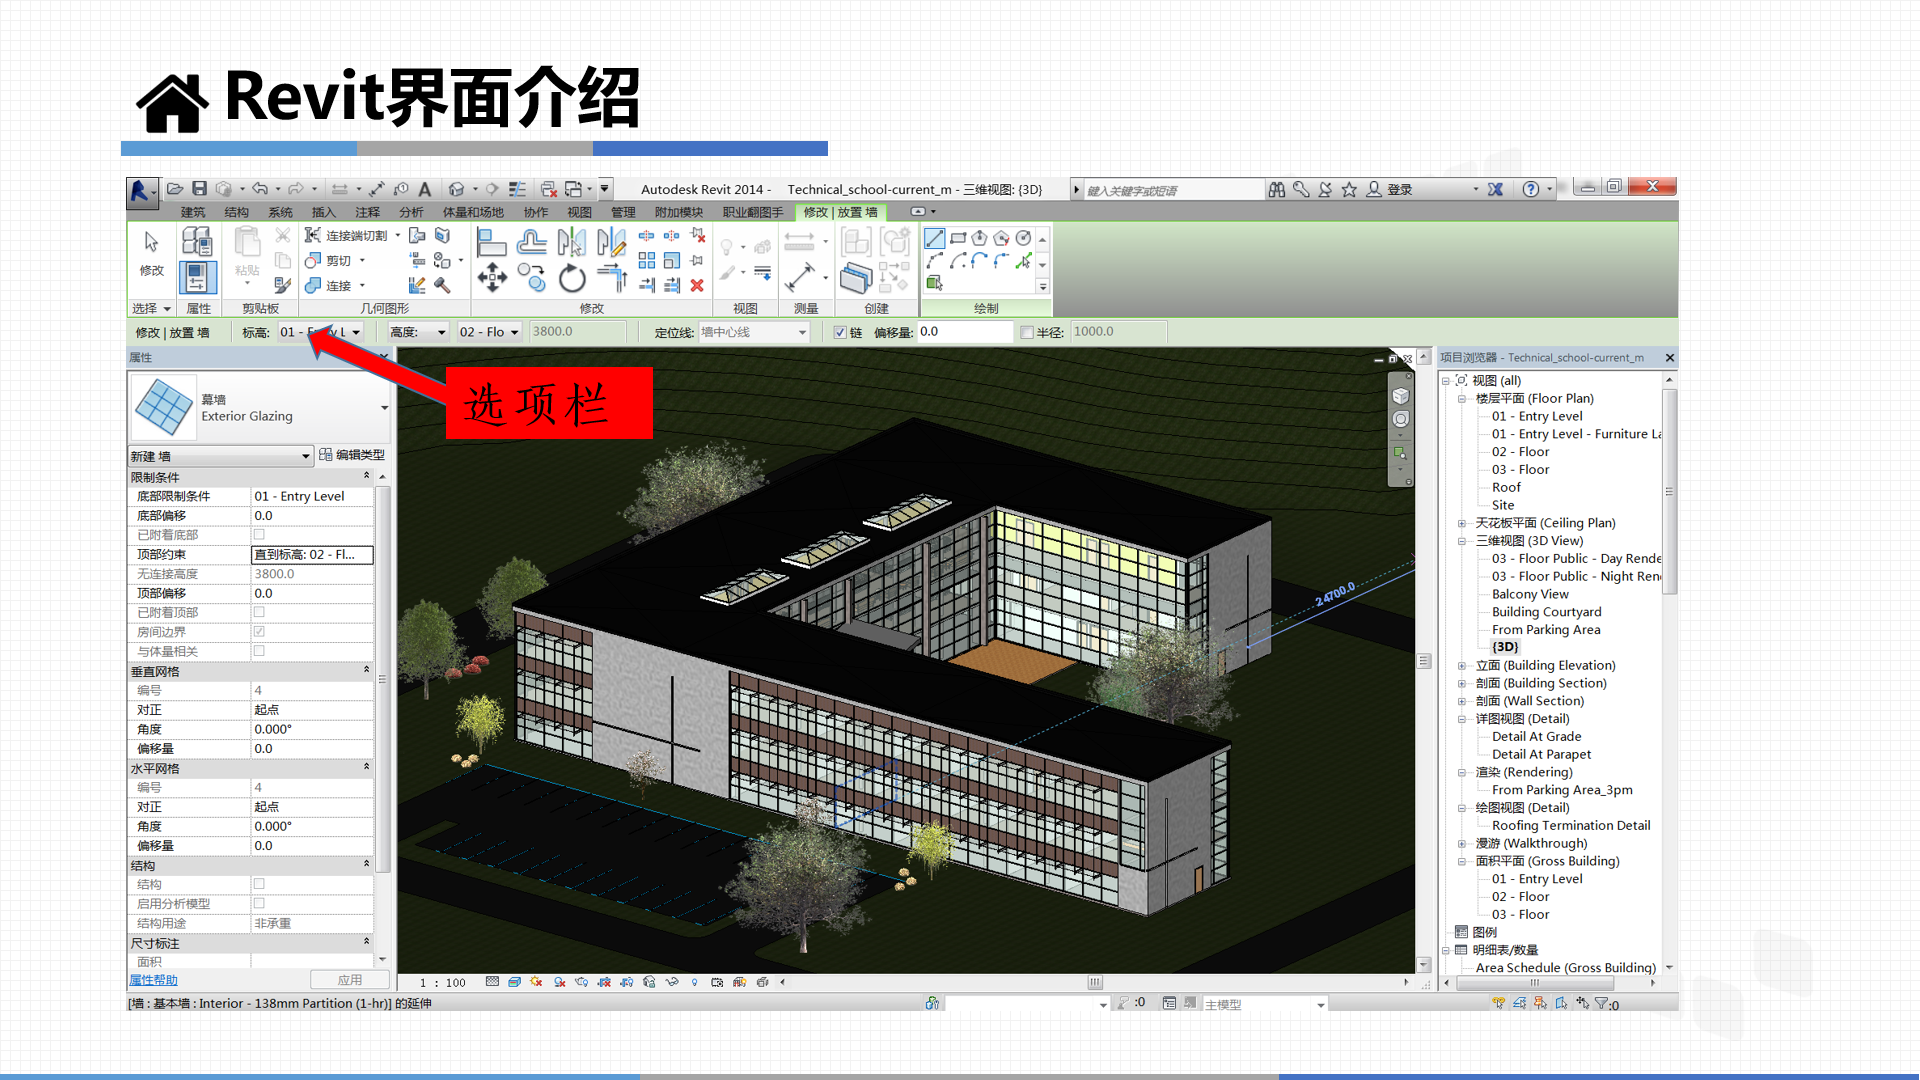1920x1080 pixels.
Task: Select the Offset tool icon
Action: [532, 242]
